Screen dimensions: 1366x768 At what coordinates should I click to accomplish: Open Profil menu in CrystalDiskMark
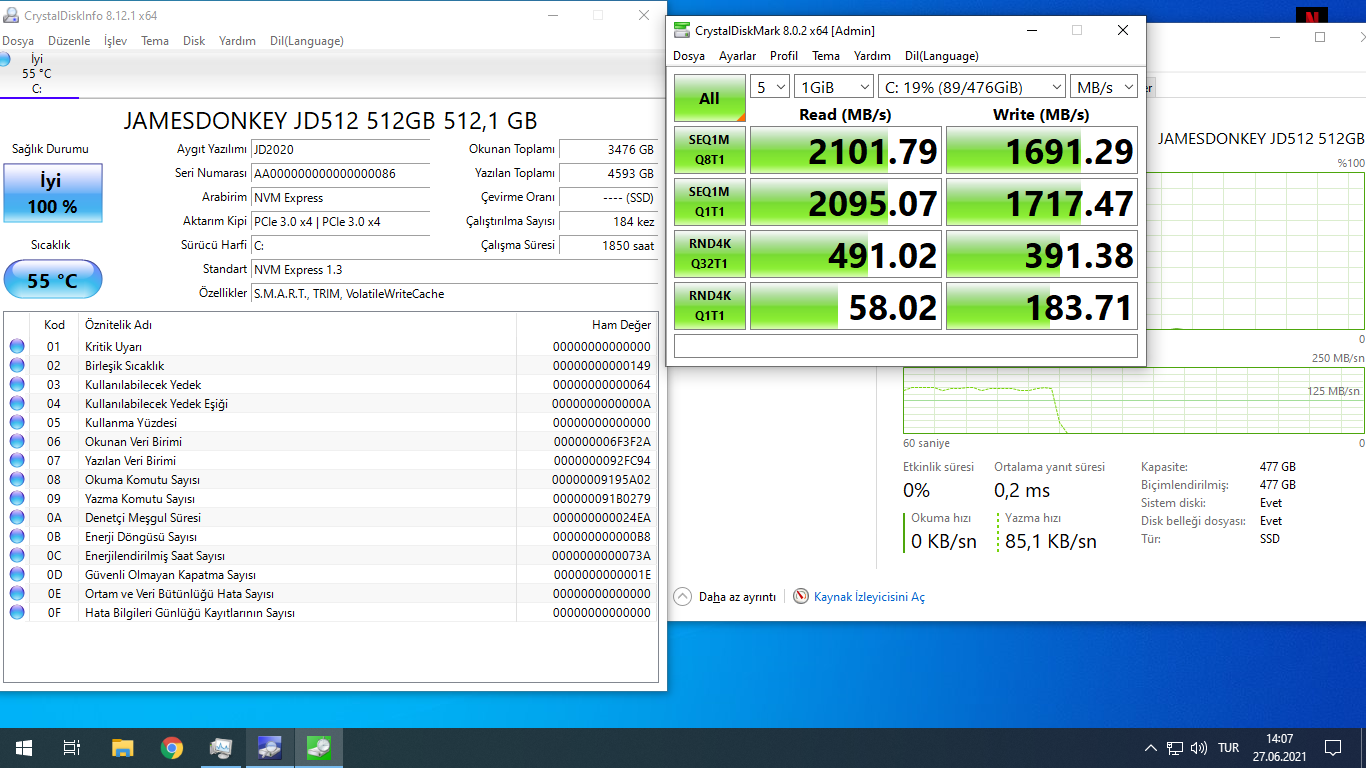pyautogui.click(x=784, y=56)
